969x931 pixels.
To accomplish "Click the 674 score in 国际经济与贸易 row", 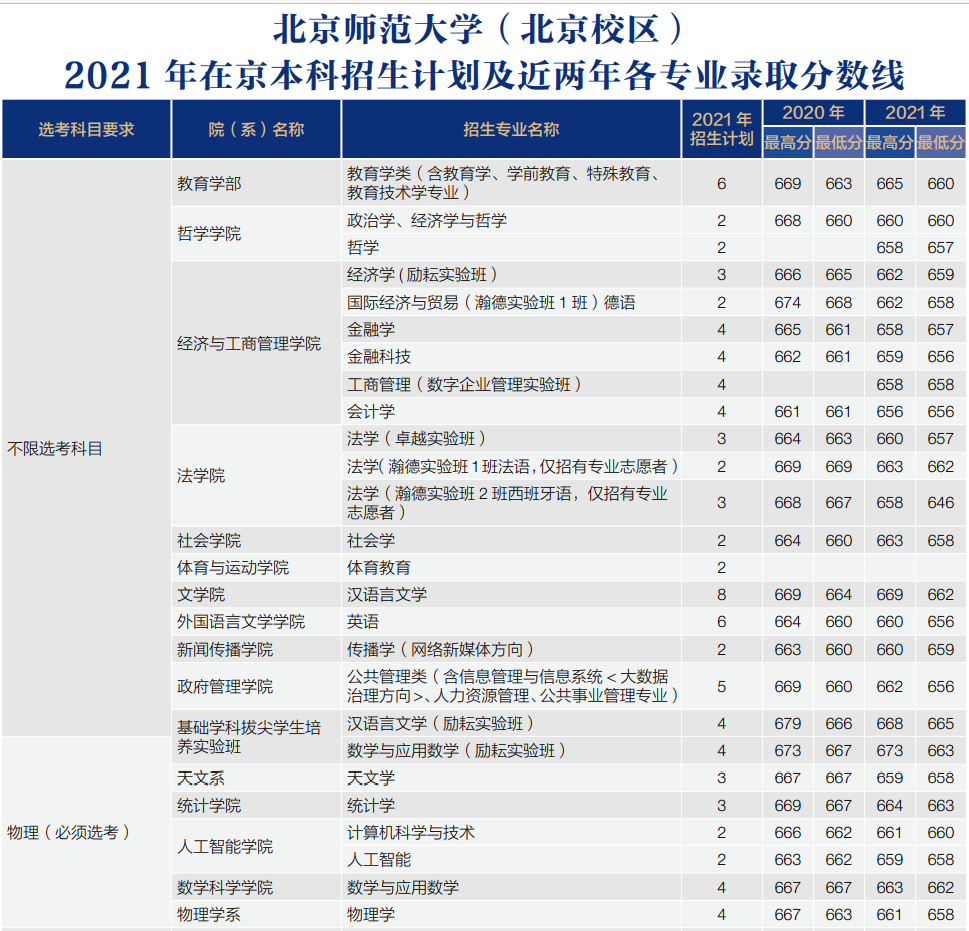I will (x=788, y=302).
